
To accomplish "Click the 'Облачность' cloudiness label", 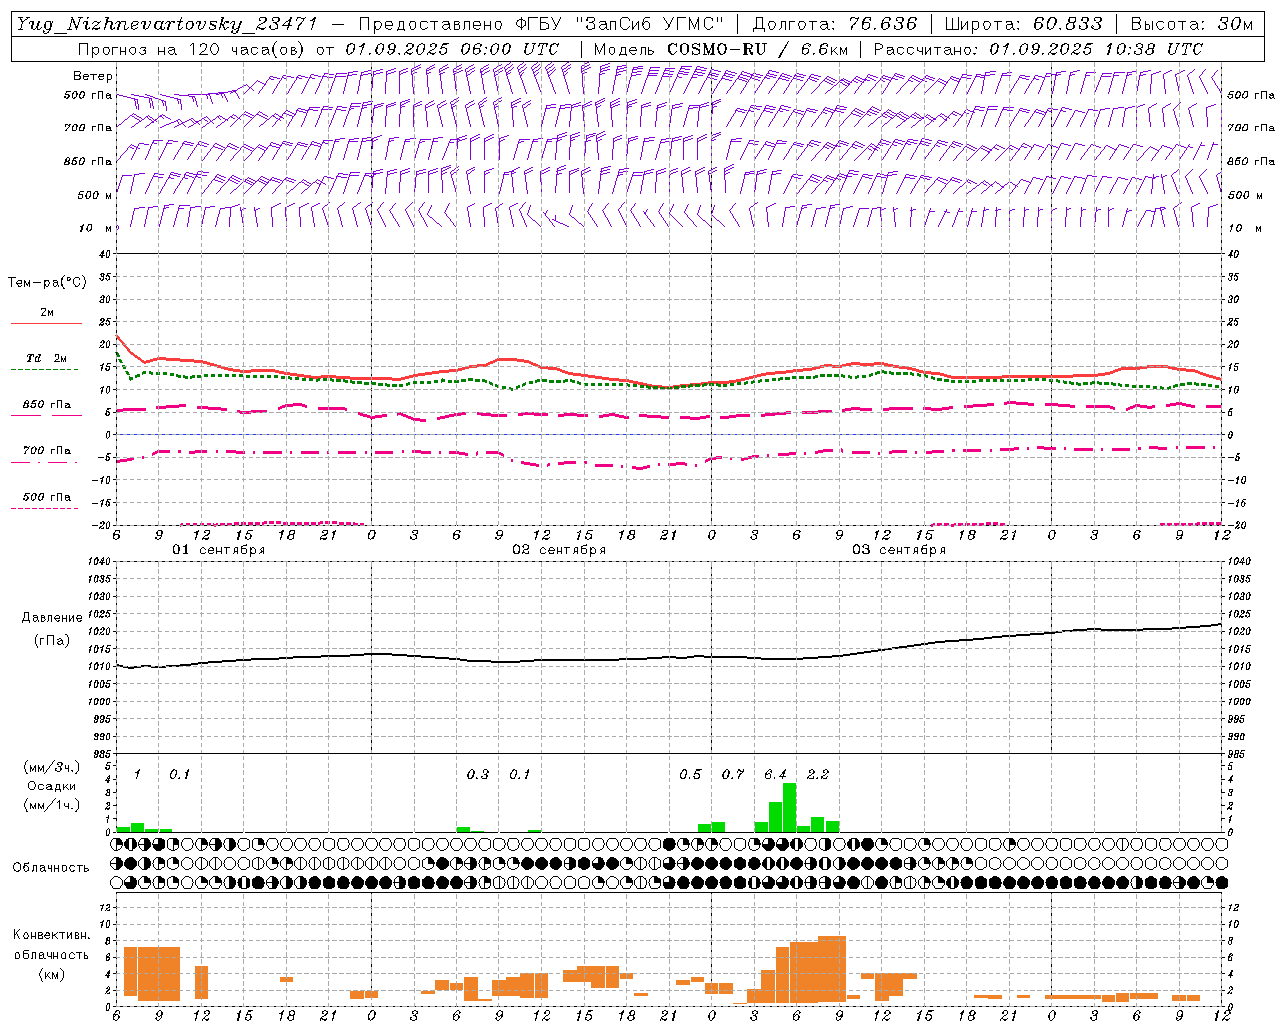I will 51,868.
